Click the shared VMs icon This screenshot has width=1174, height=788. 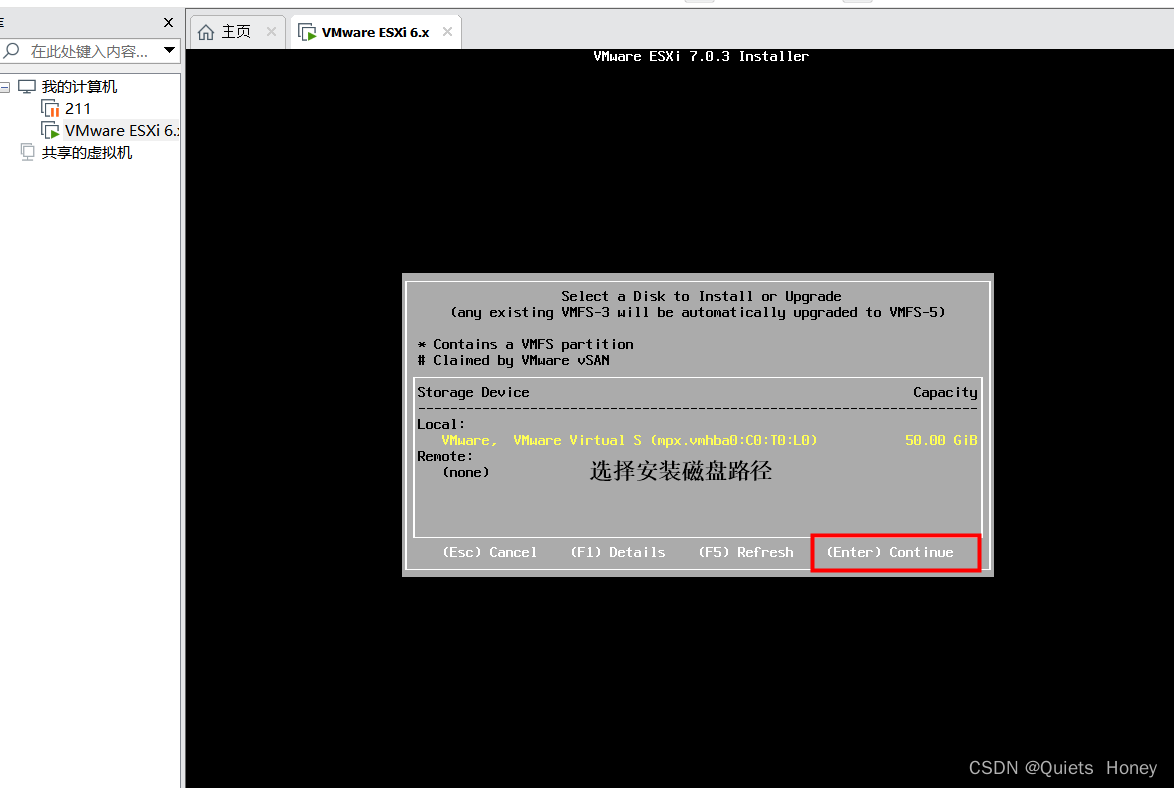point(27,152)
